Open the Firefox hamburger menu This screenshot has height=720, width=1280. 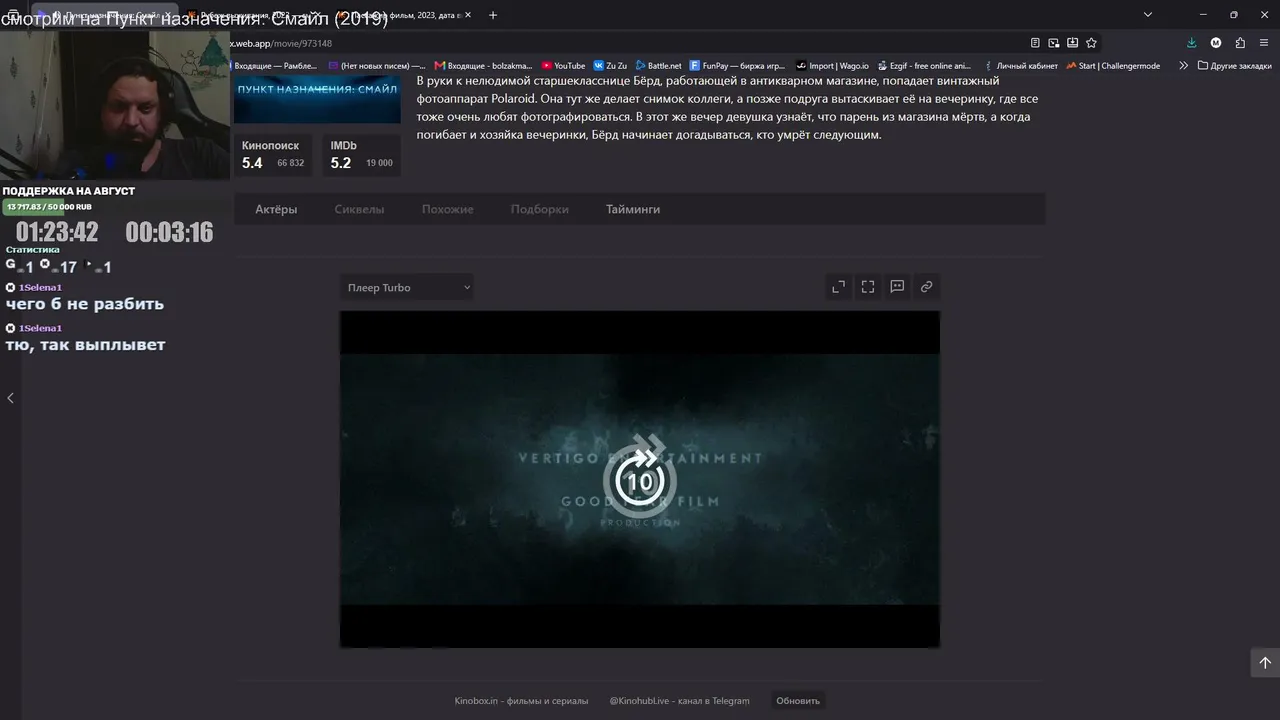(1265, 43)
